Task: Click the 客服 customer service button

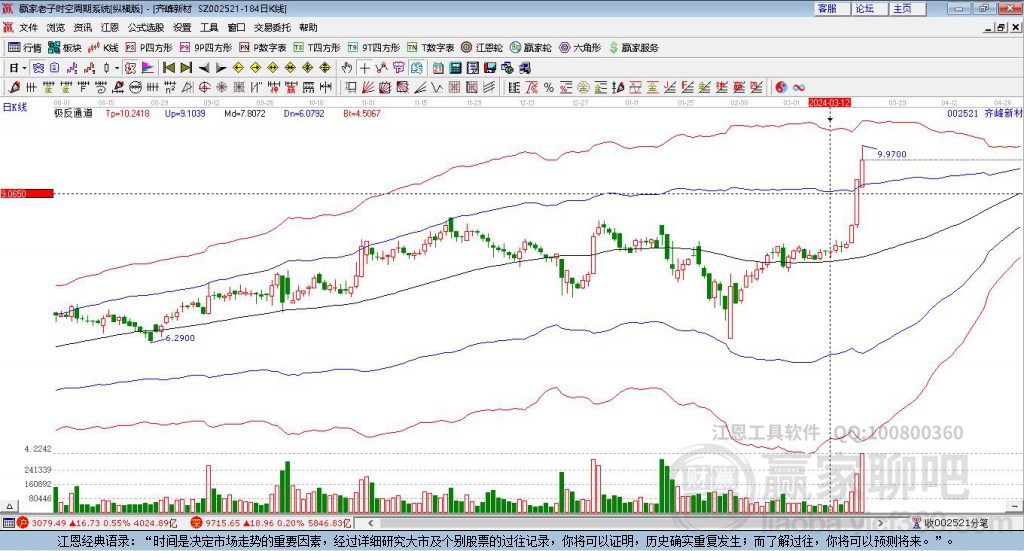Action: (x=826, y=8)
